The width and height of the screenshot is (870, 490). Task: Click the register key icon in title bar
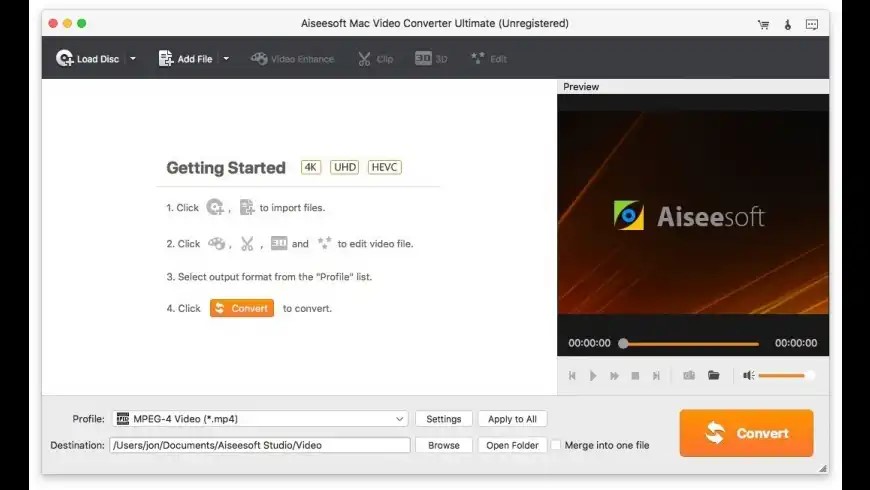click(787, 24)
